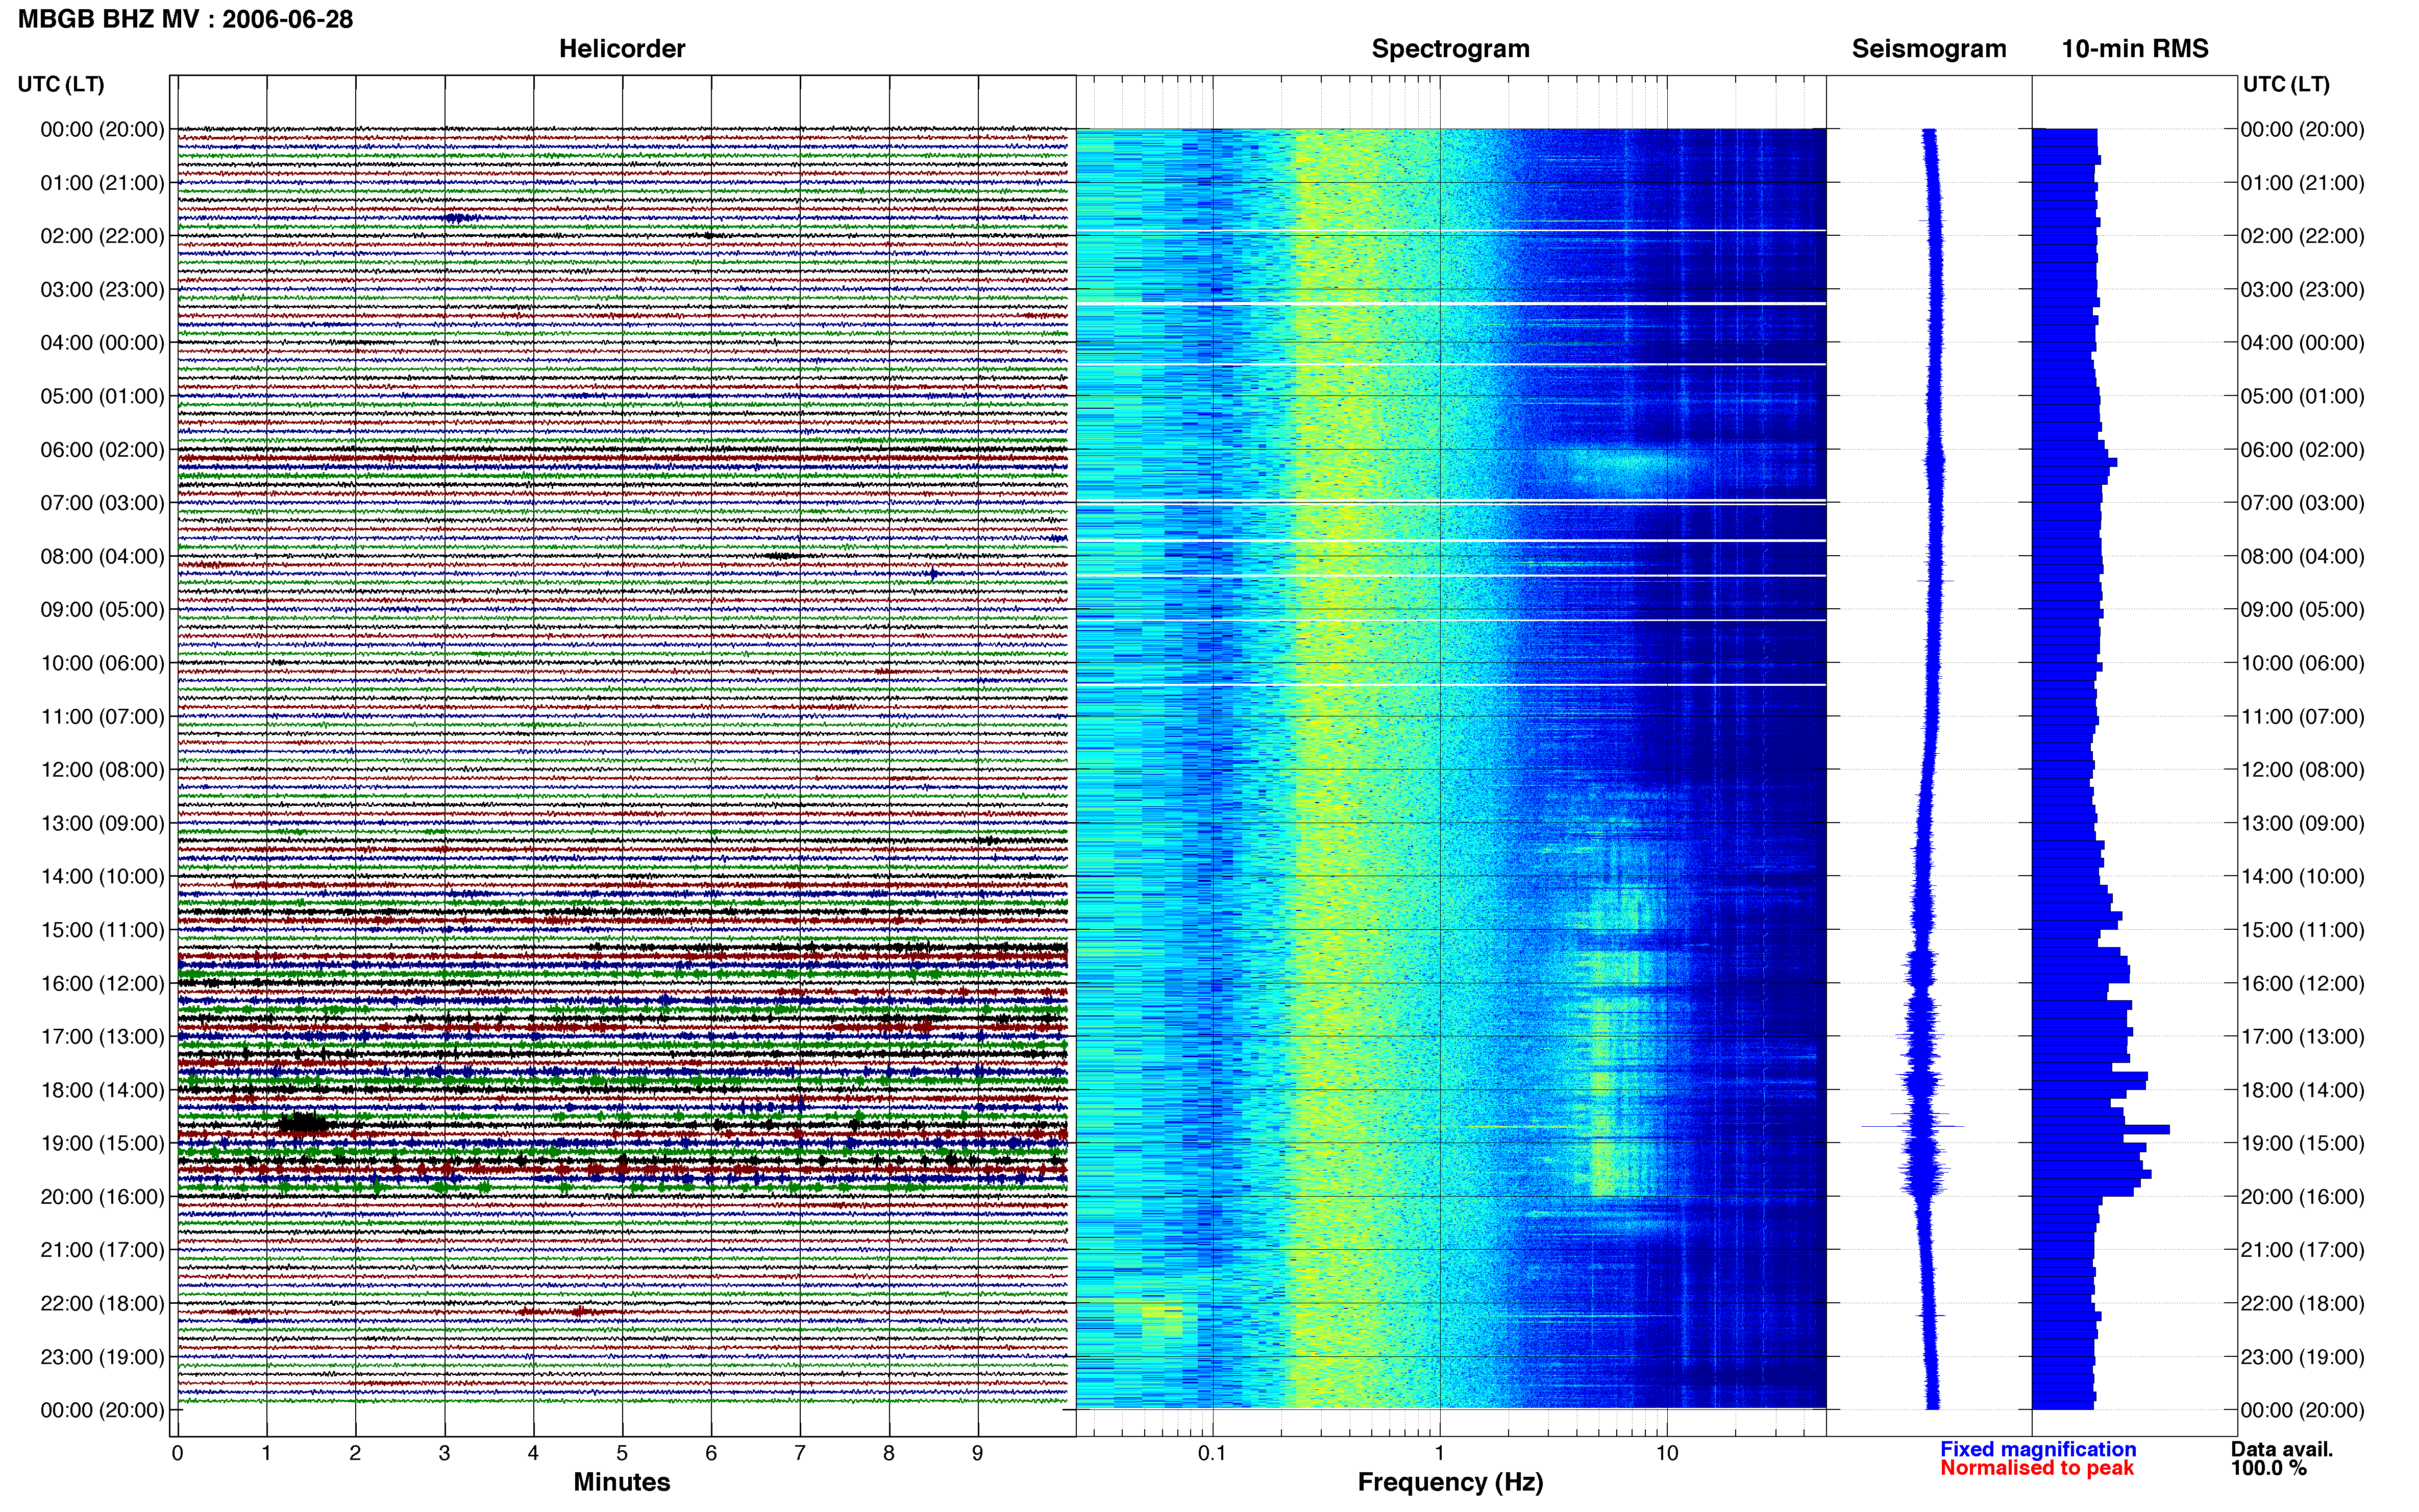Click the left '20:00 (16:00)' time label
Viewport: 2419px width, 1512px height.
pyautogui.click(x=102, y=1196)
